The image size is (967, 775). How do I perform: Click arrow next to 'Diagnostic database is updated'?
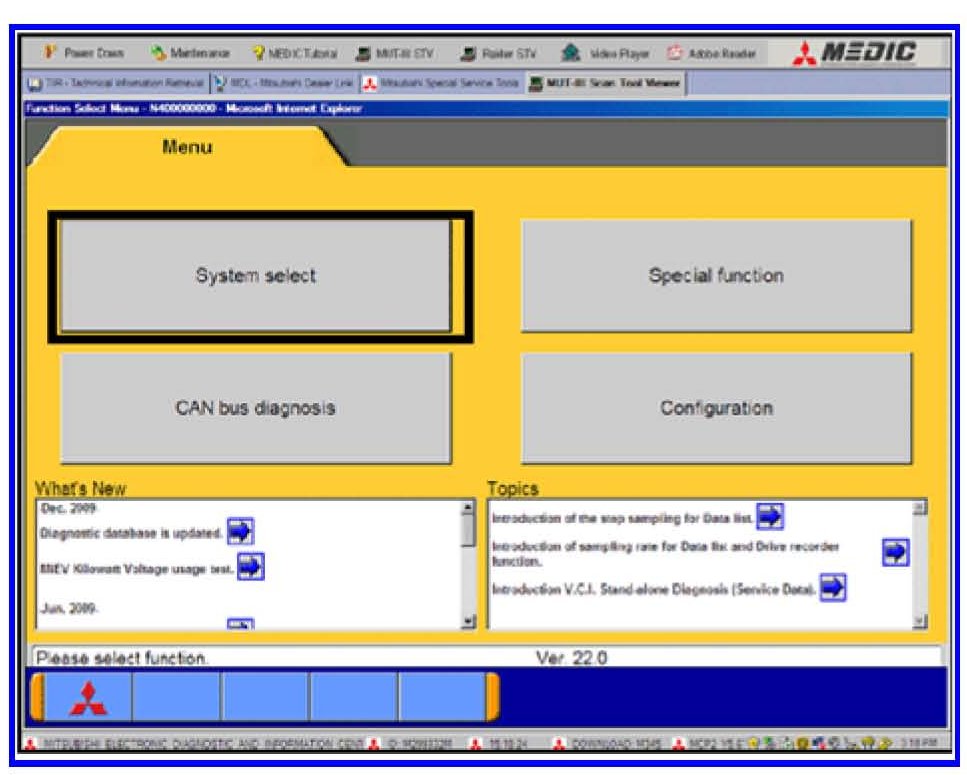click(x=239, y=531)
